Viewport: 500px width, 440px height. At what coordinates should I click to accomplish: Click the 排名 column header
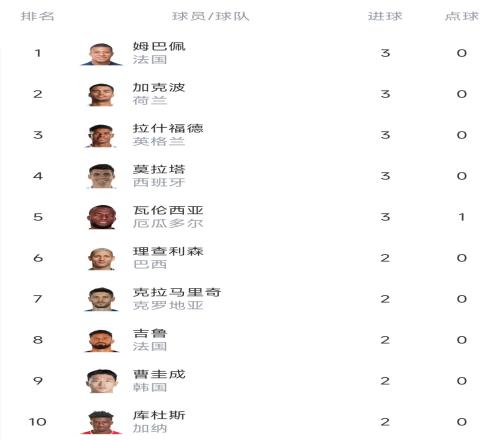pyautogui.click(x=37, y=16)
